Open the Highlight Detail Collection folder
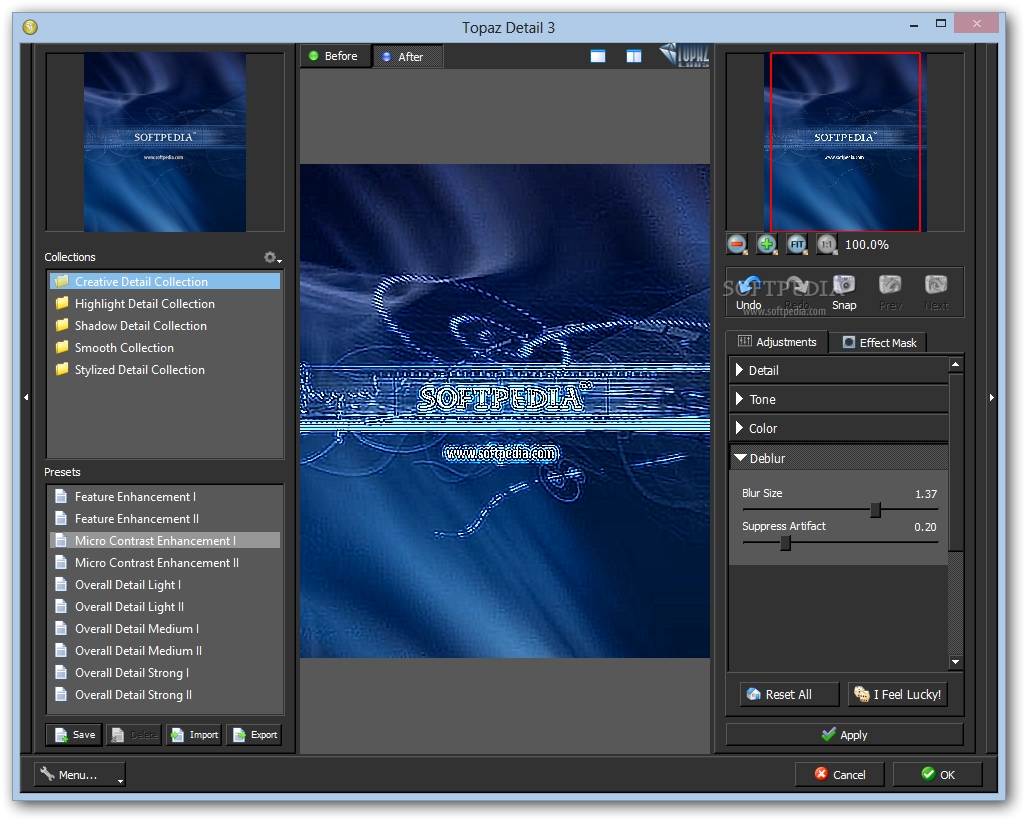This screenshot has height=821, width=1026. (165, 304)
